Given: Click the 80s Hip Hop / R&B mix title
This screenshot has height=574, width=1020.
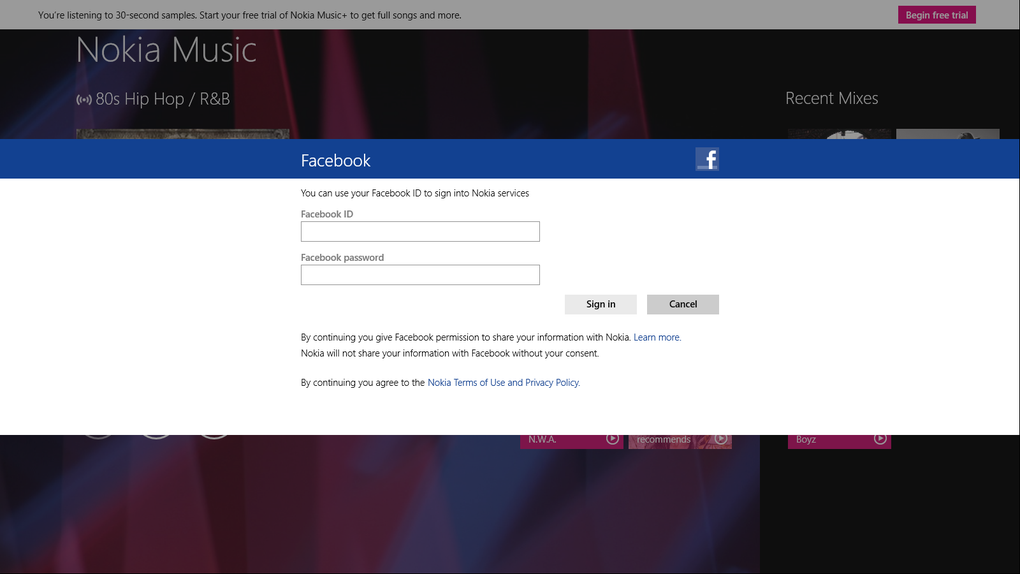Looking at the screenshot, I should point(163,99).
